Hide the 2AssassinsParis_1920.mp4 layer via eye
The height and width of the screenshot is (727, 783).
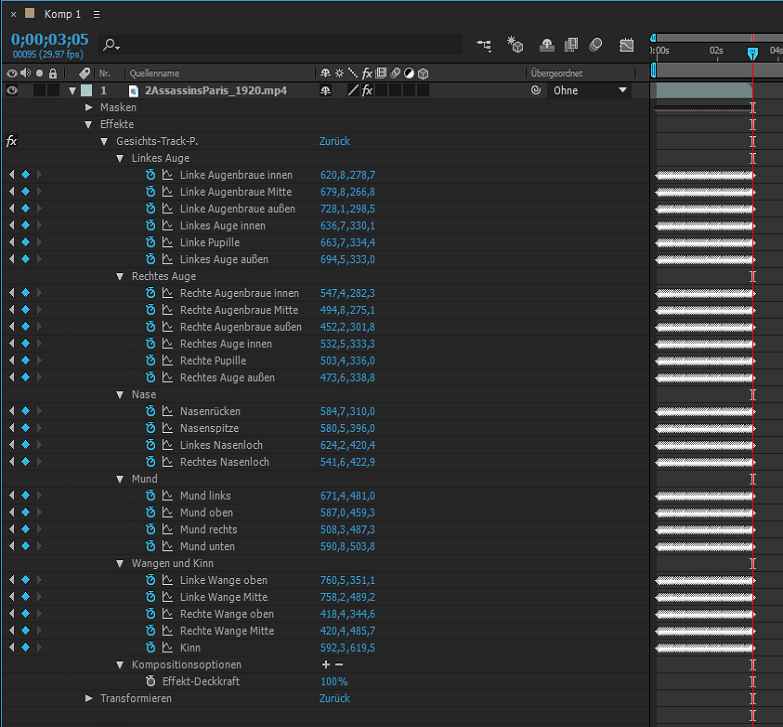tap(12, 90)
